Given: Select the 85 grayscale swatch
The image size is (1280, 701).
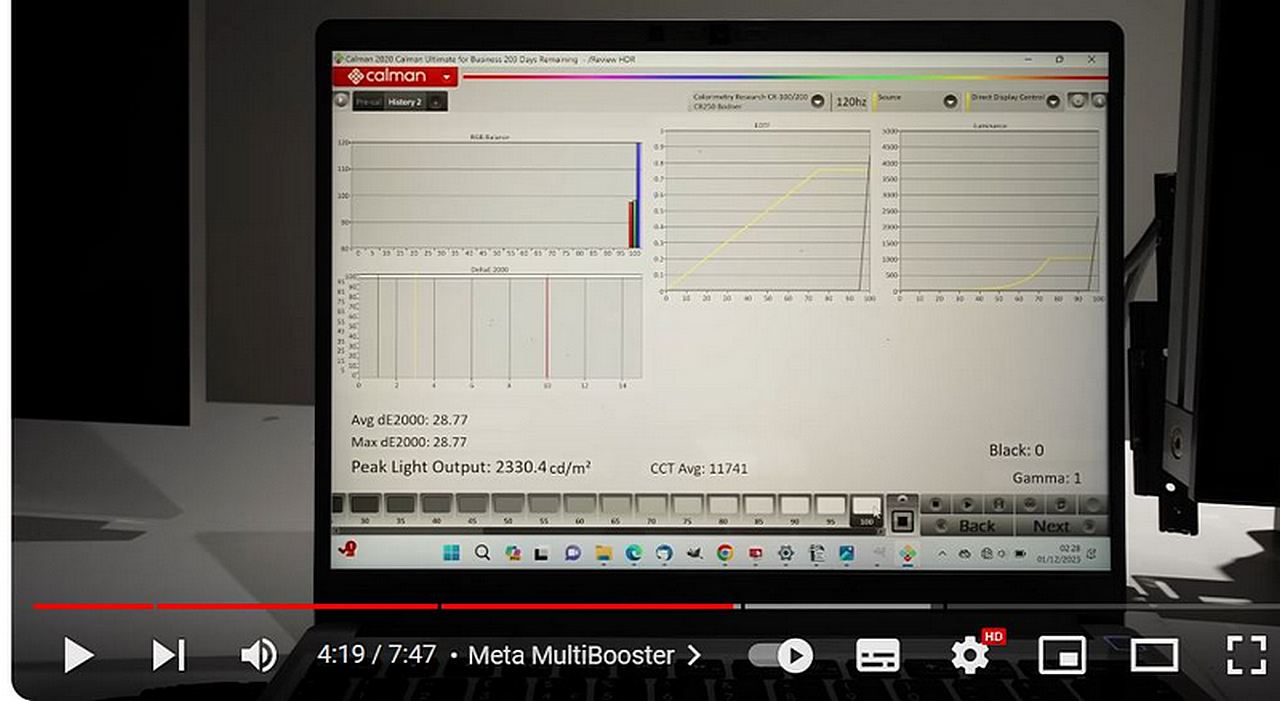Looking at the screenshot, I should (x=759, y=505).
